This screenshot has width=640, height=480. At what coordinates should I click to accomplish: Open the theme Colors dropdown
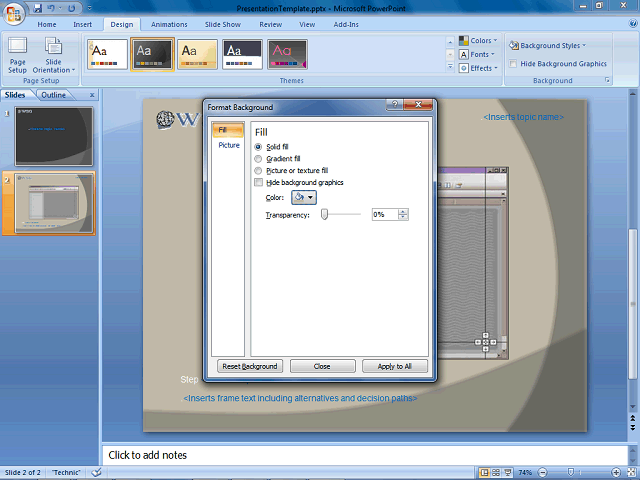pyautogui.click(x=478, y=41)
